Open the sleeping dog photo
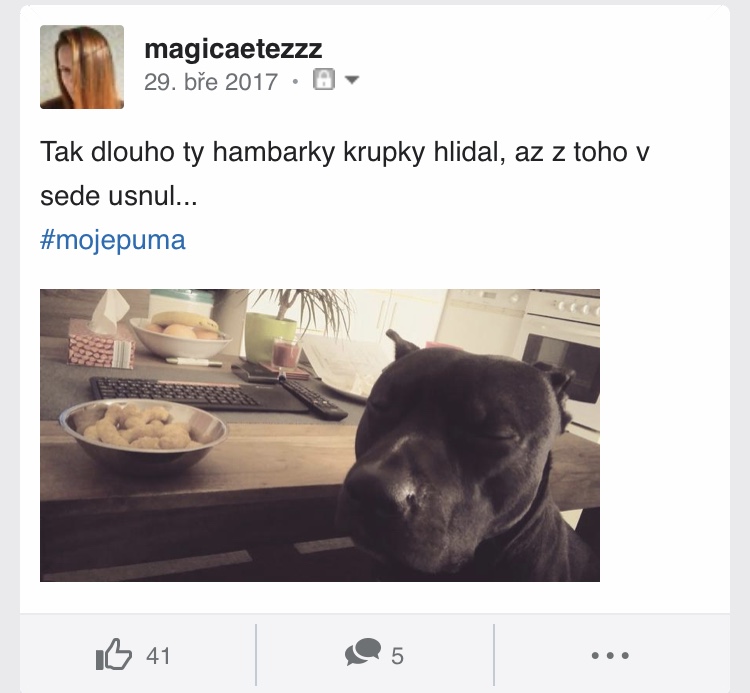 pos(320,435)
